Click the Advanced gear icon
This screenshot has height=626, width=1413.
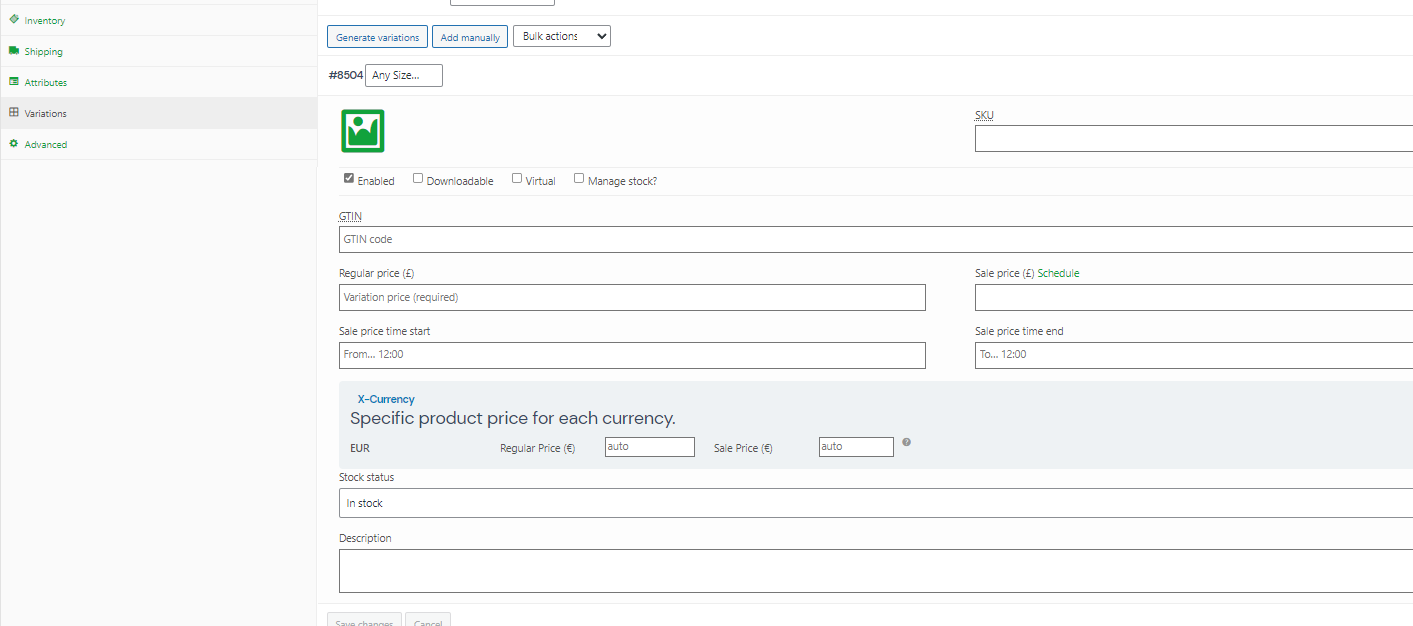point(14,144)
